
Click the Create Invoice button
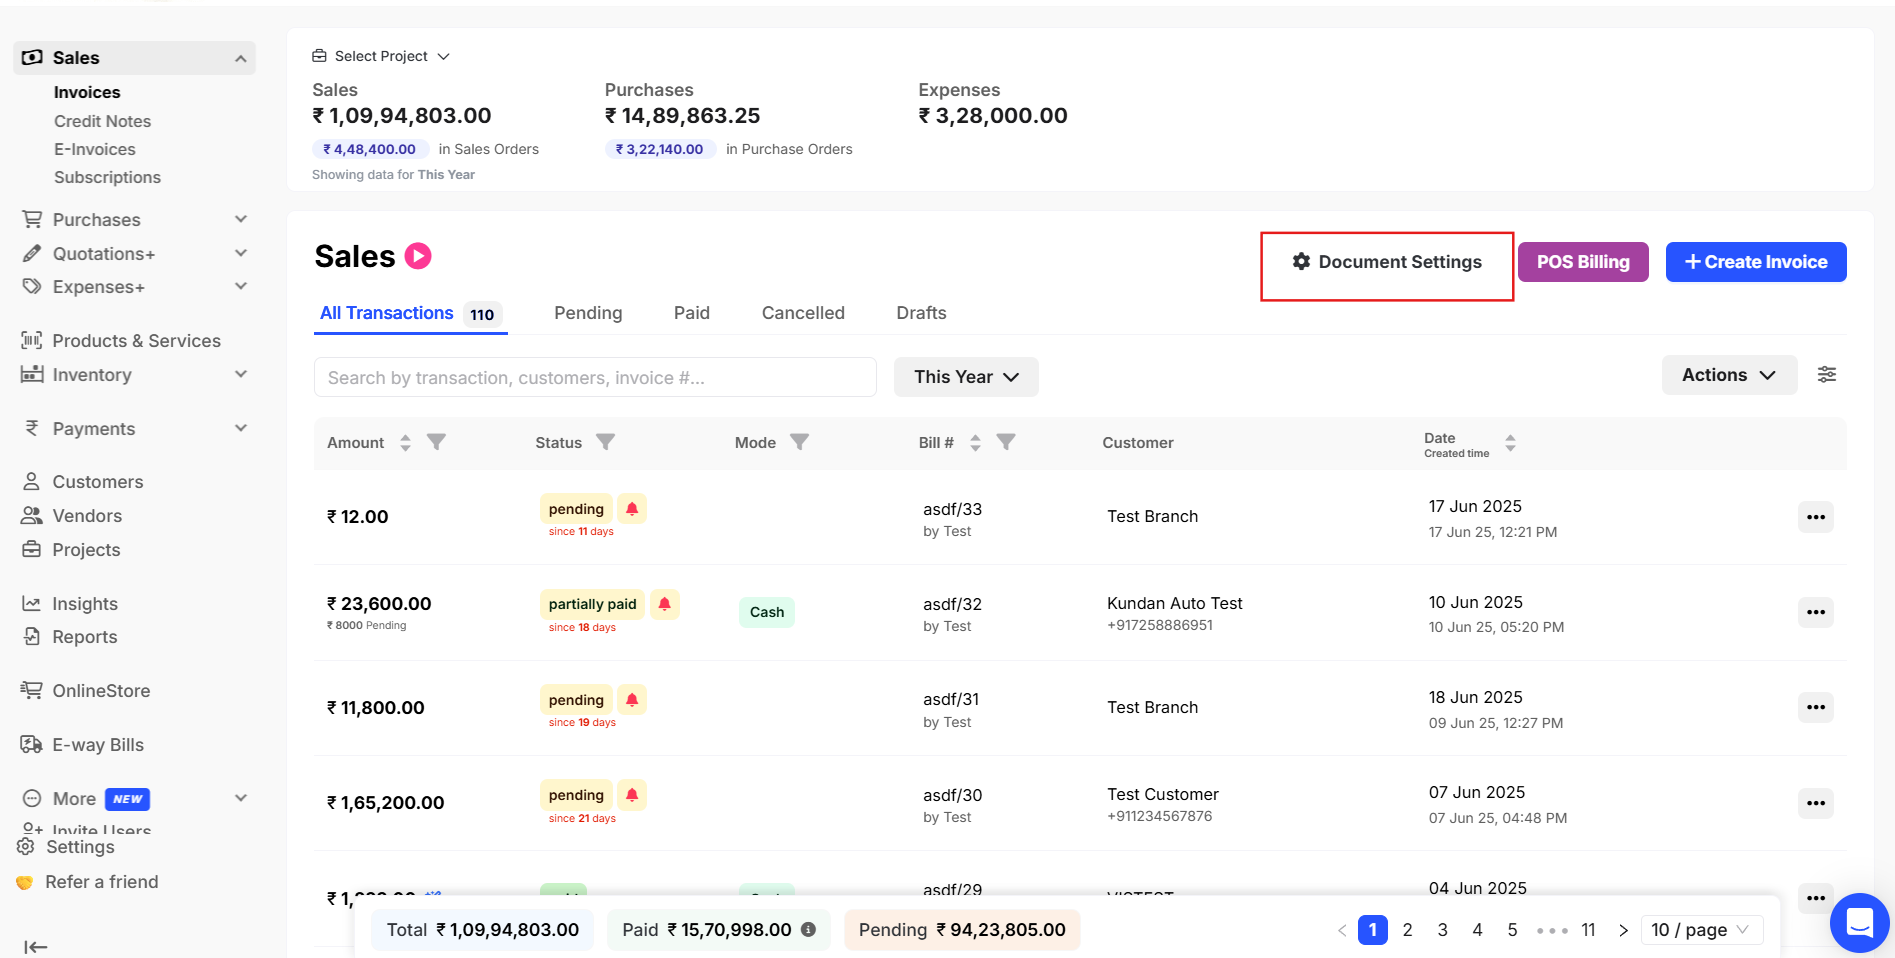tap(1756, 262)
